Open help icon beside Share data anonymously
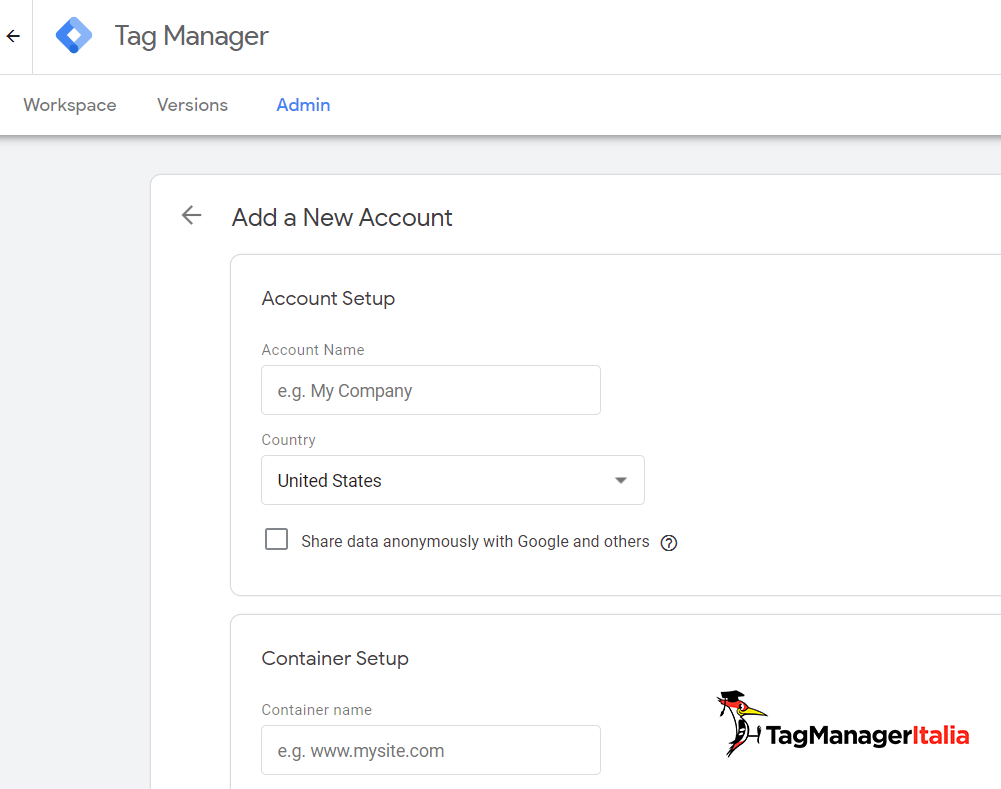Viewport: 1001px width, 789px height. [x=669, y=543]
